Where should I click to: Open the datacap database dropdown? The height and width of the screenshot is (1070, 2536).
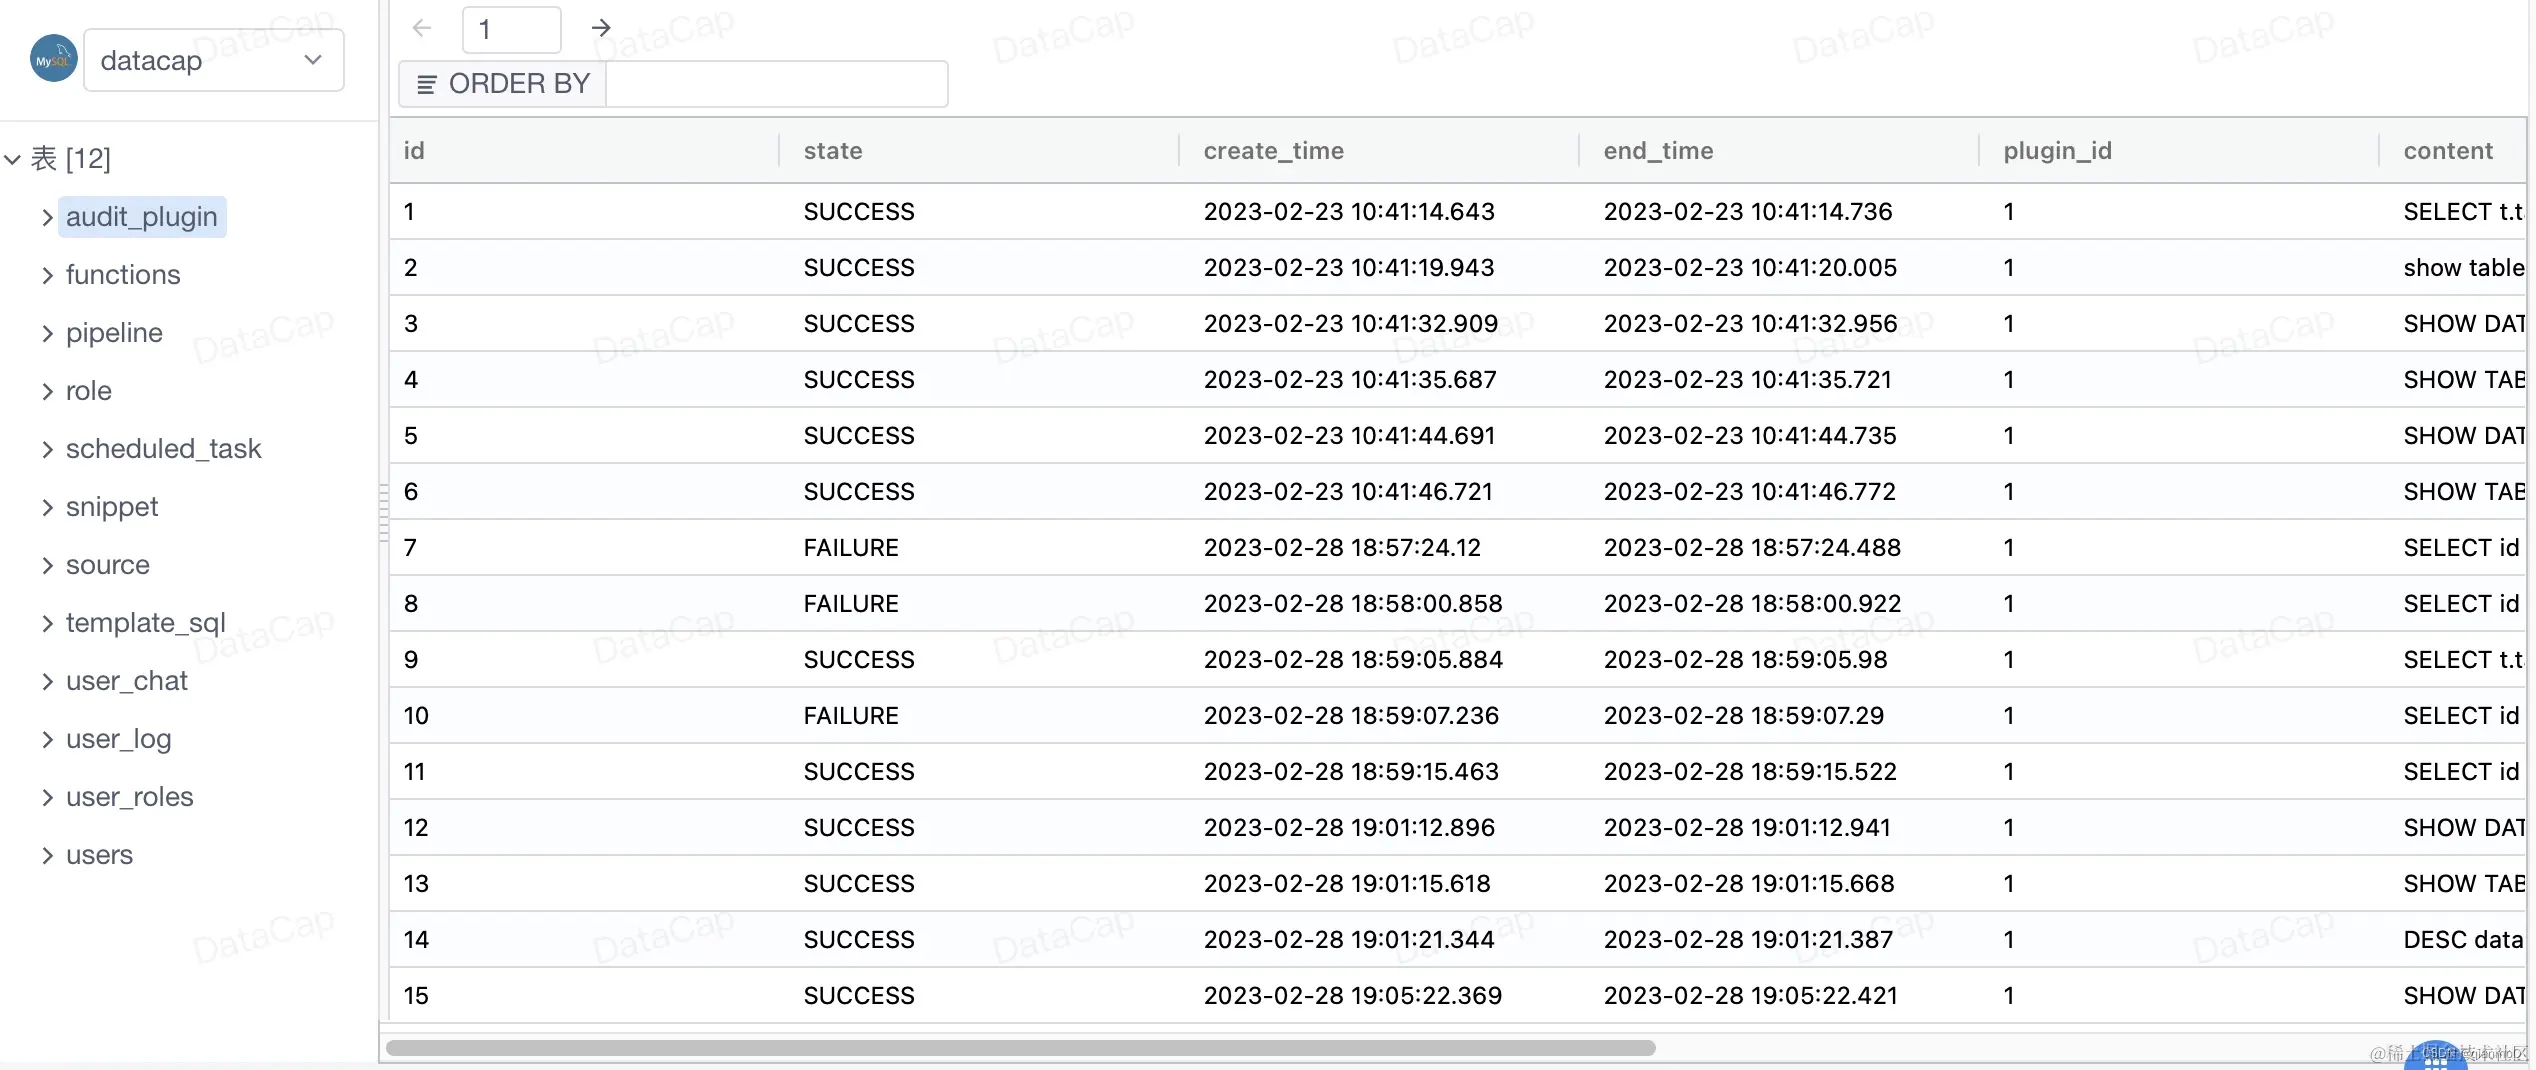click(214, 60)
